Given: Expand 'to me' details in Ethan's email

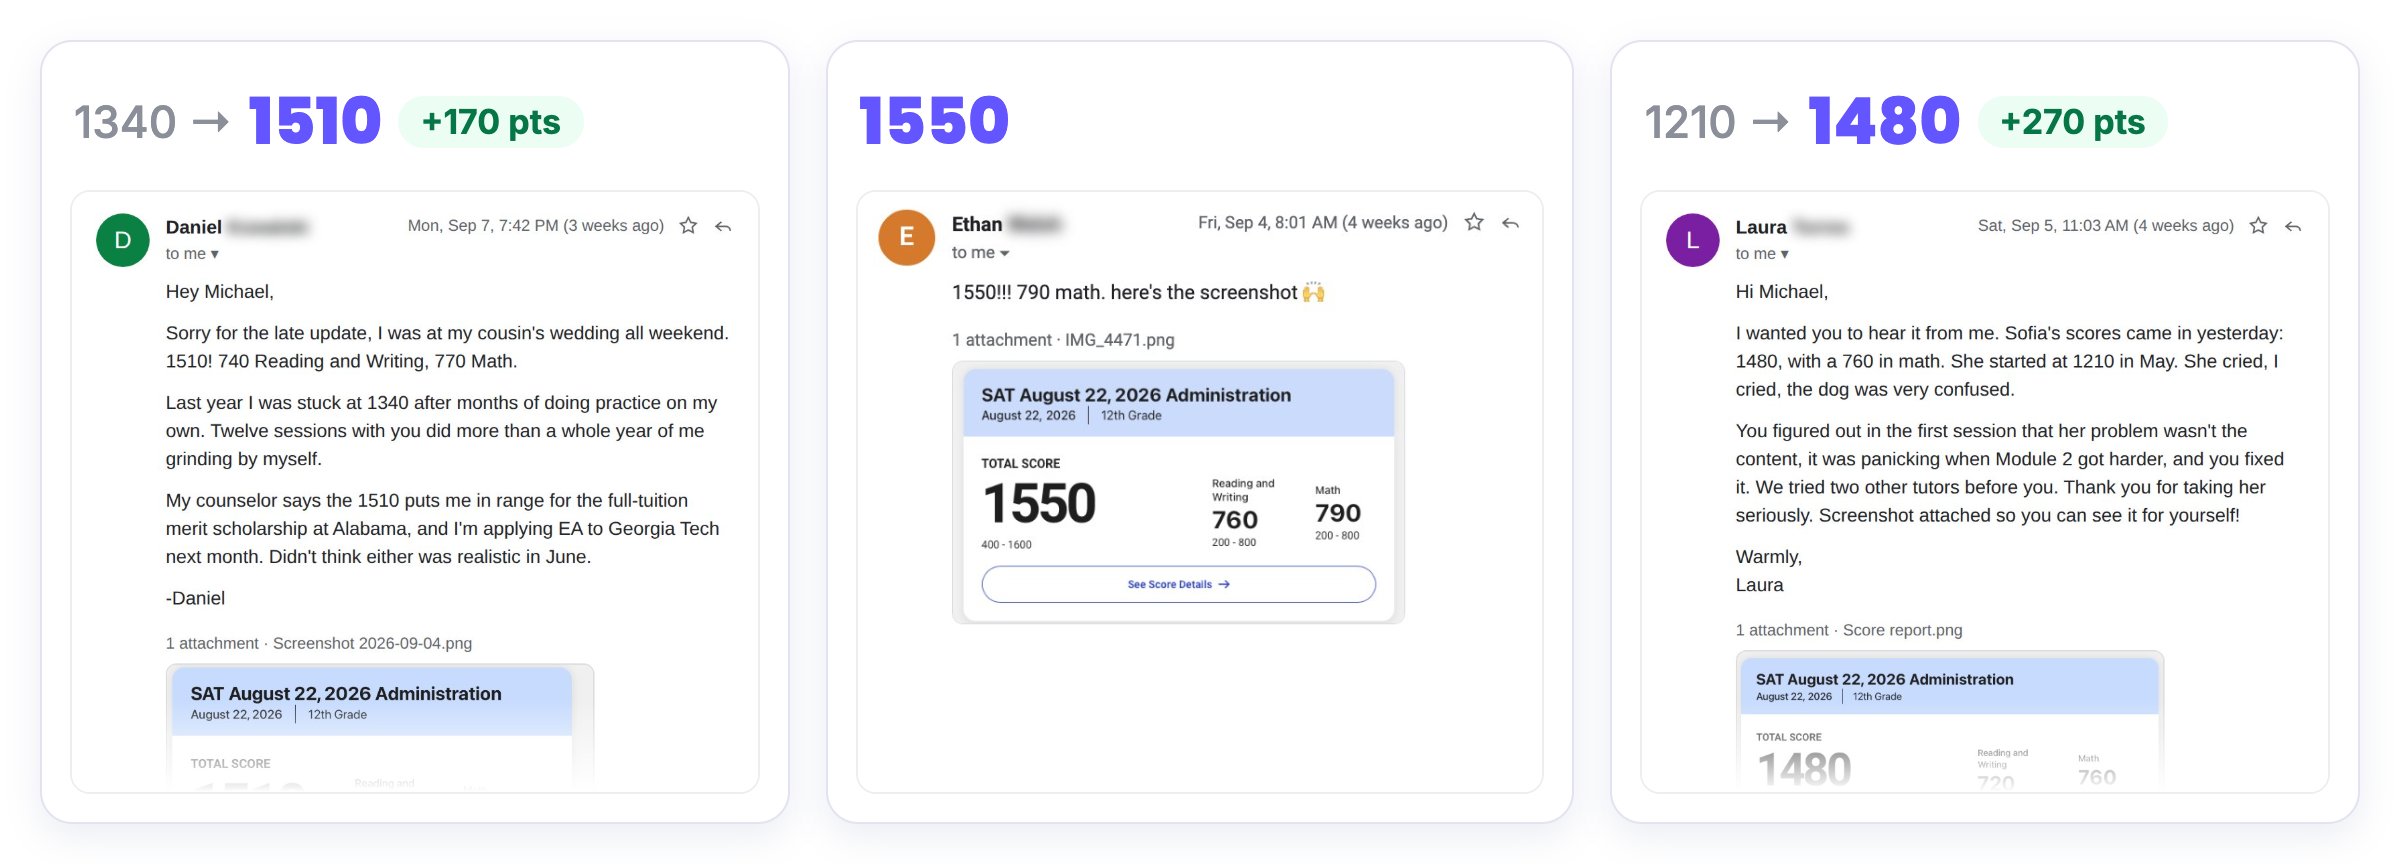Looking at the screenshot, I should click(980, 253).
